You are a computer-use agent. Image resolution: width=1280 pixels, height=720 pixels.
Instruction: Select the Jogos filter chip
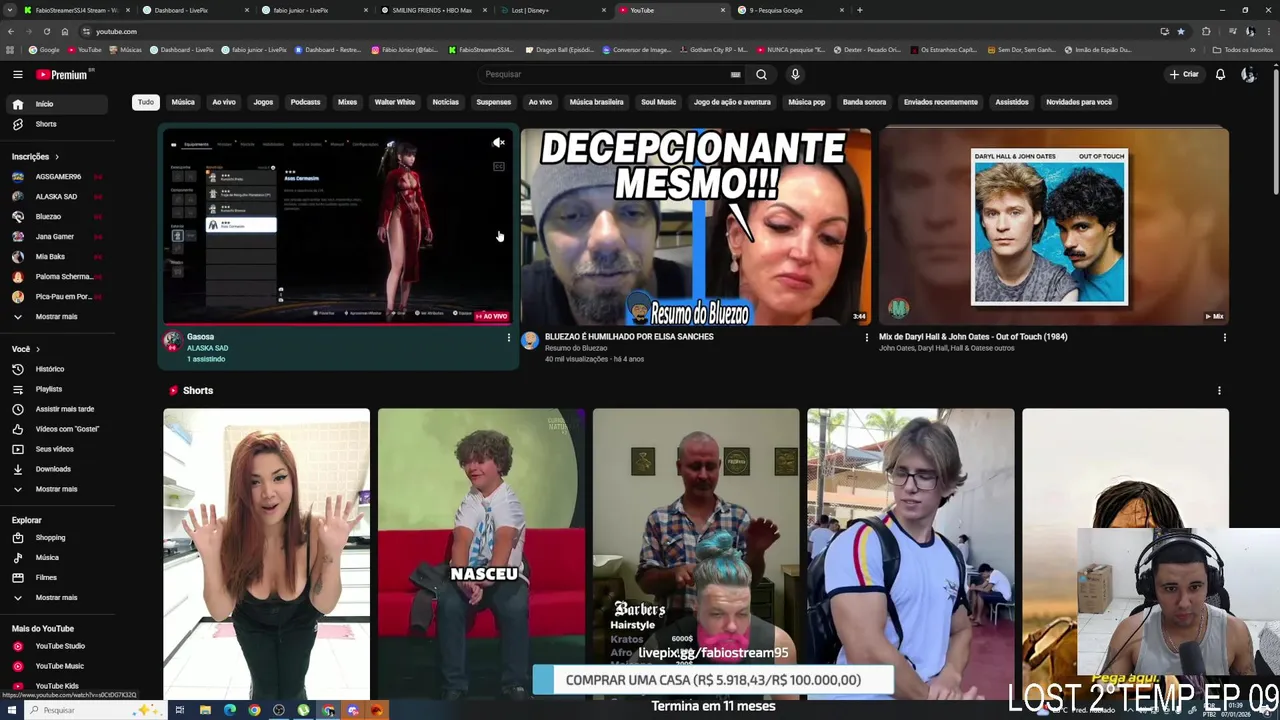click(263, 102)
